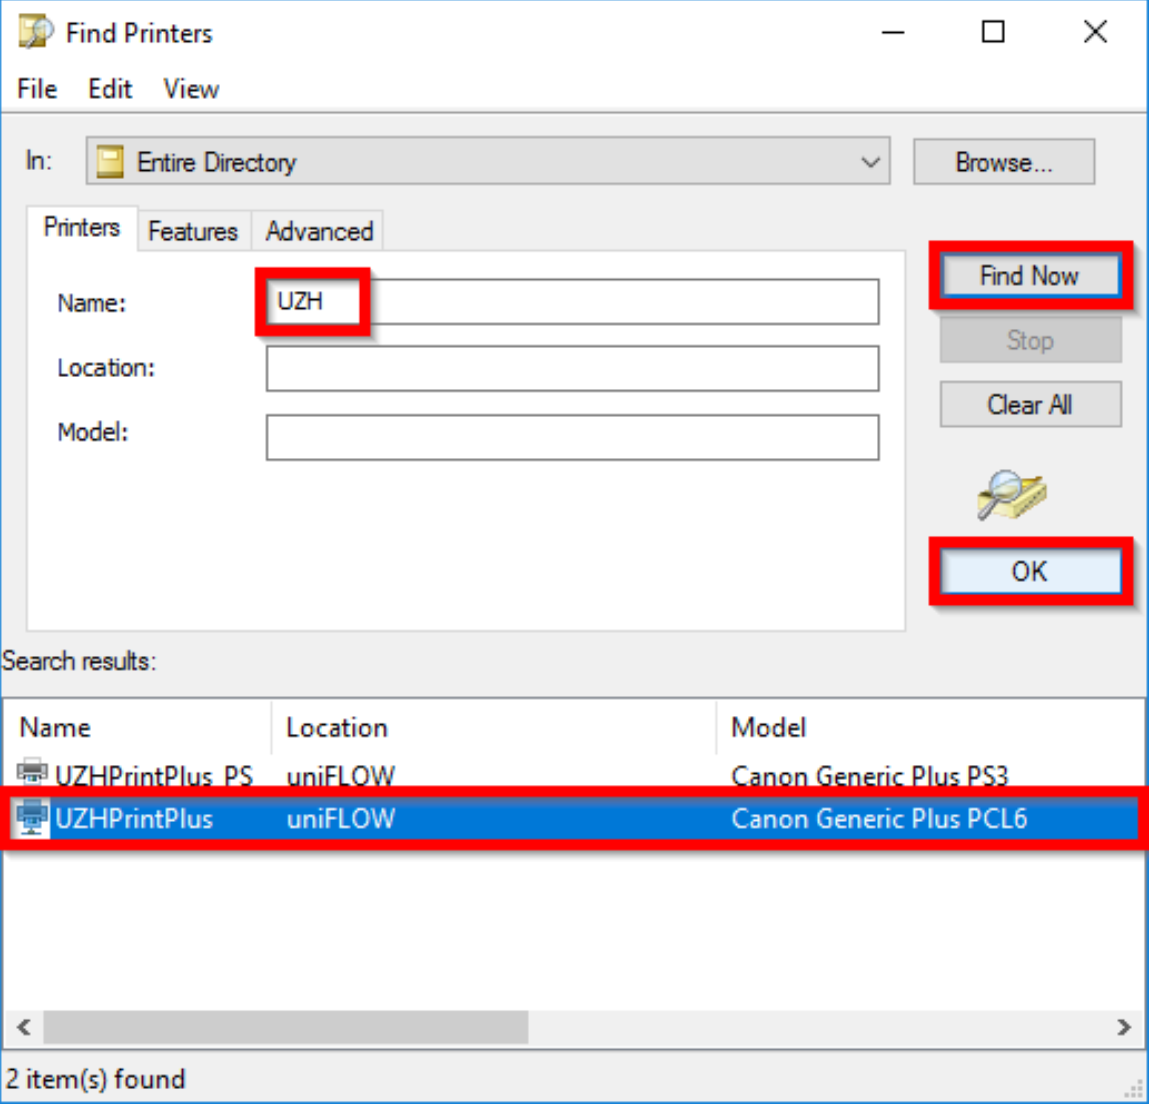Click the Clear All button

pos(1029,405)
